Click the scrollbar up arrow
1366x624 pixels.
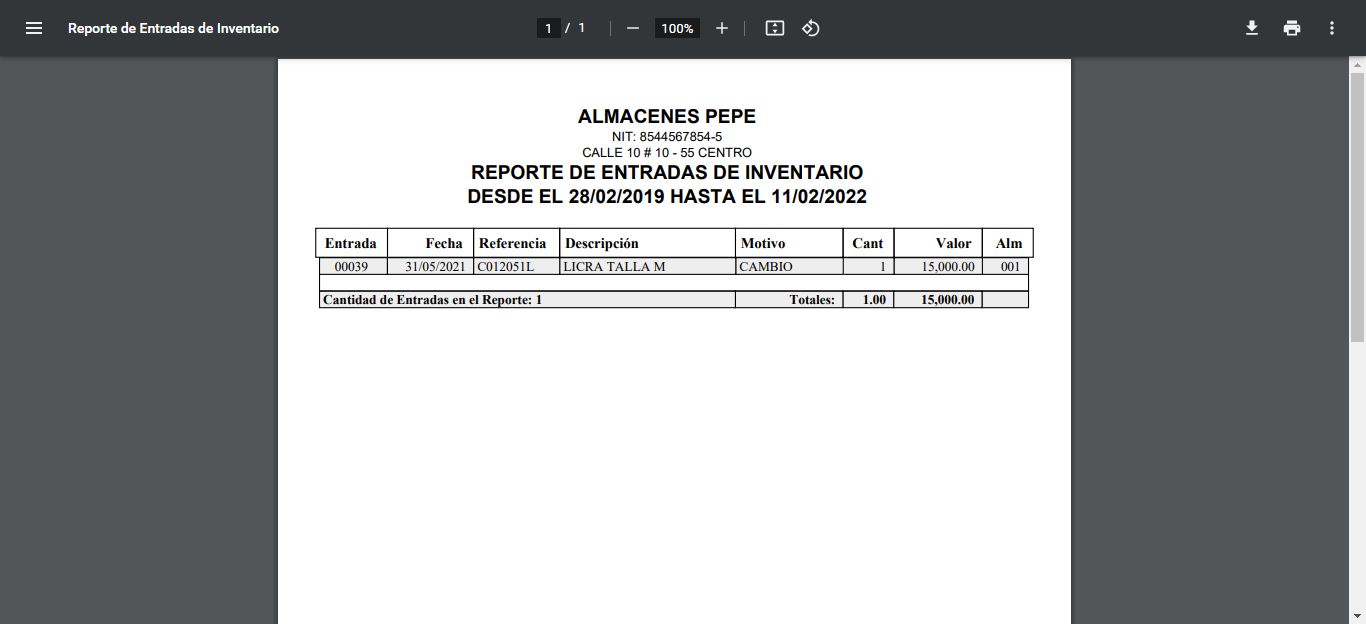(x=1358, y=63)
